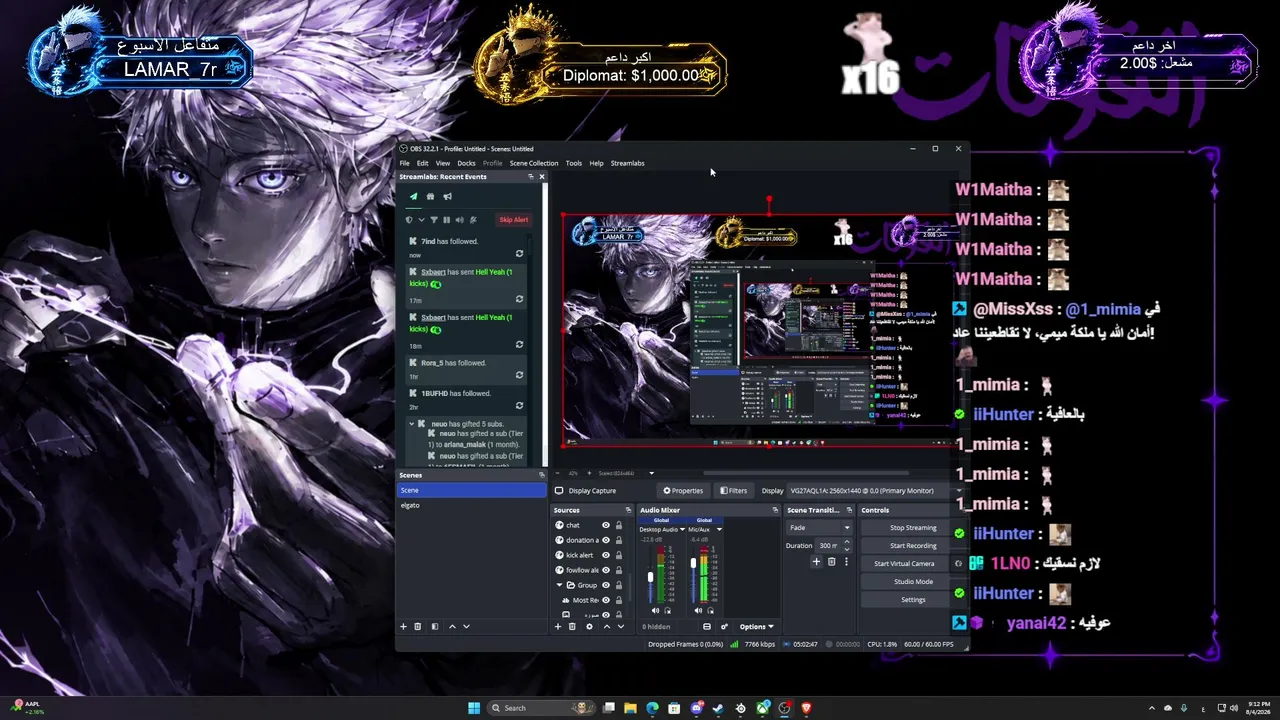Toggle the lock on the kick alert source
This screenshot has width=1280, height=720.
click(619, 555)
